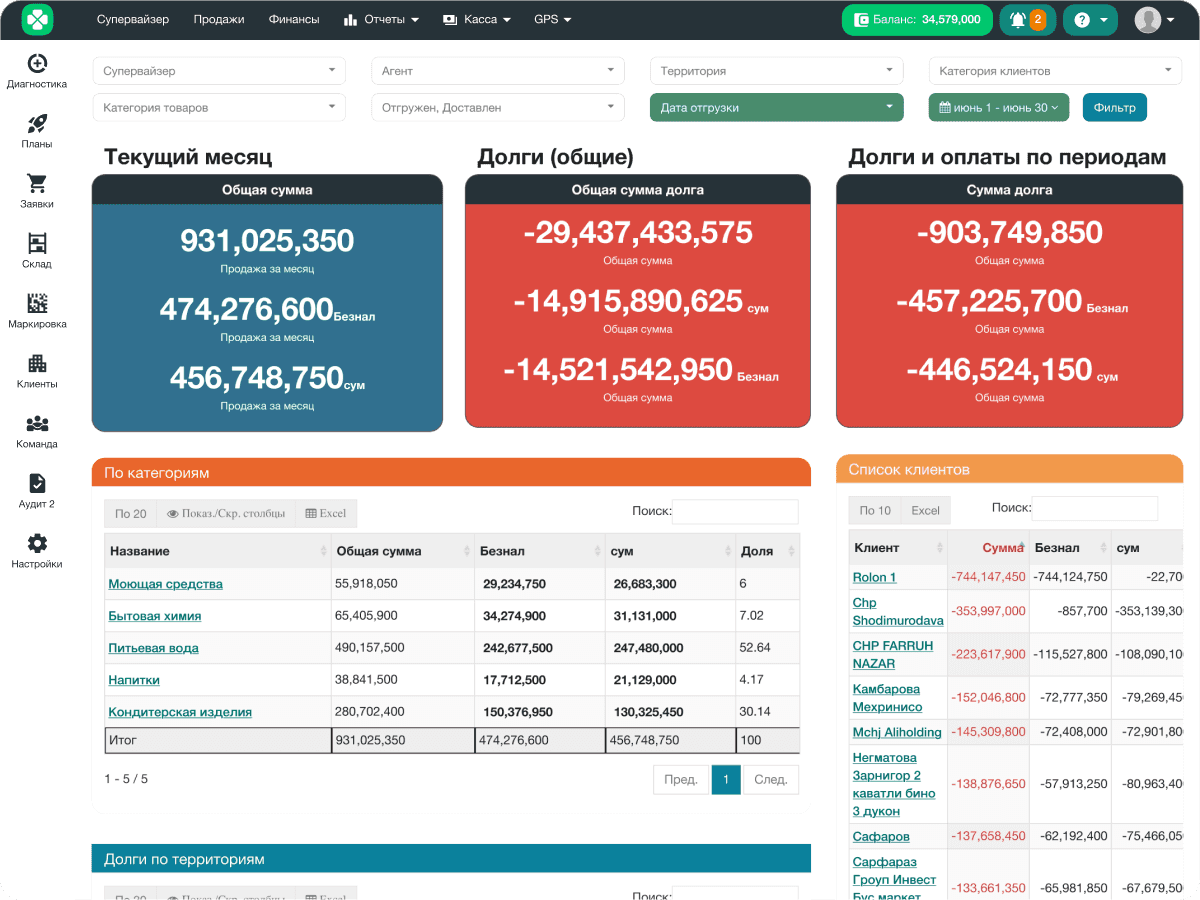1200x900 pixels.
Task: Open client Chp Shodimurodava link
Action: tap(898, 611)
